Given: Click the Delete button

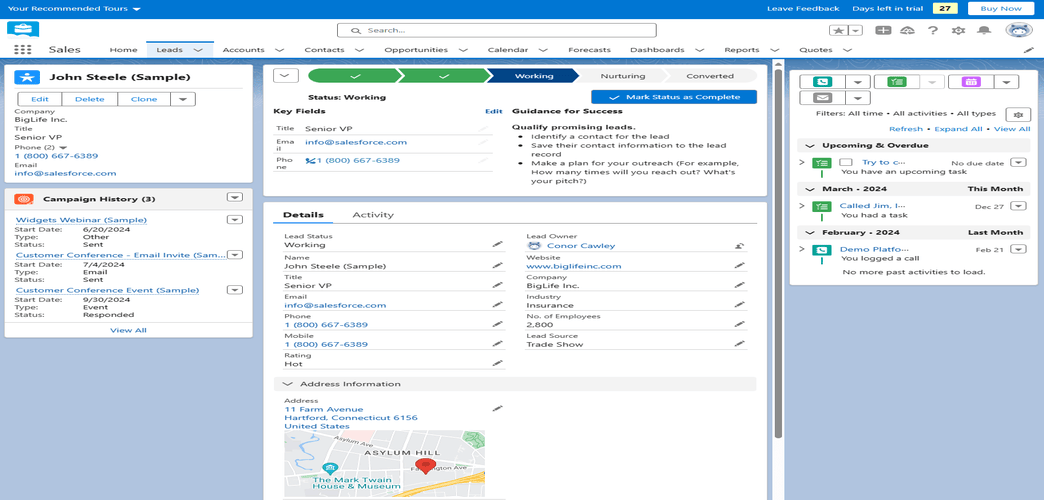Looking at the screenshot, I should (90, 99).
